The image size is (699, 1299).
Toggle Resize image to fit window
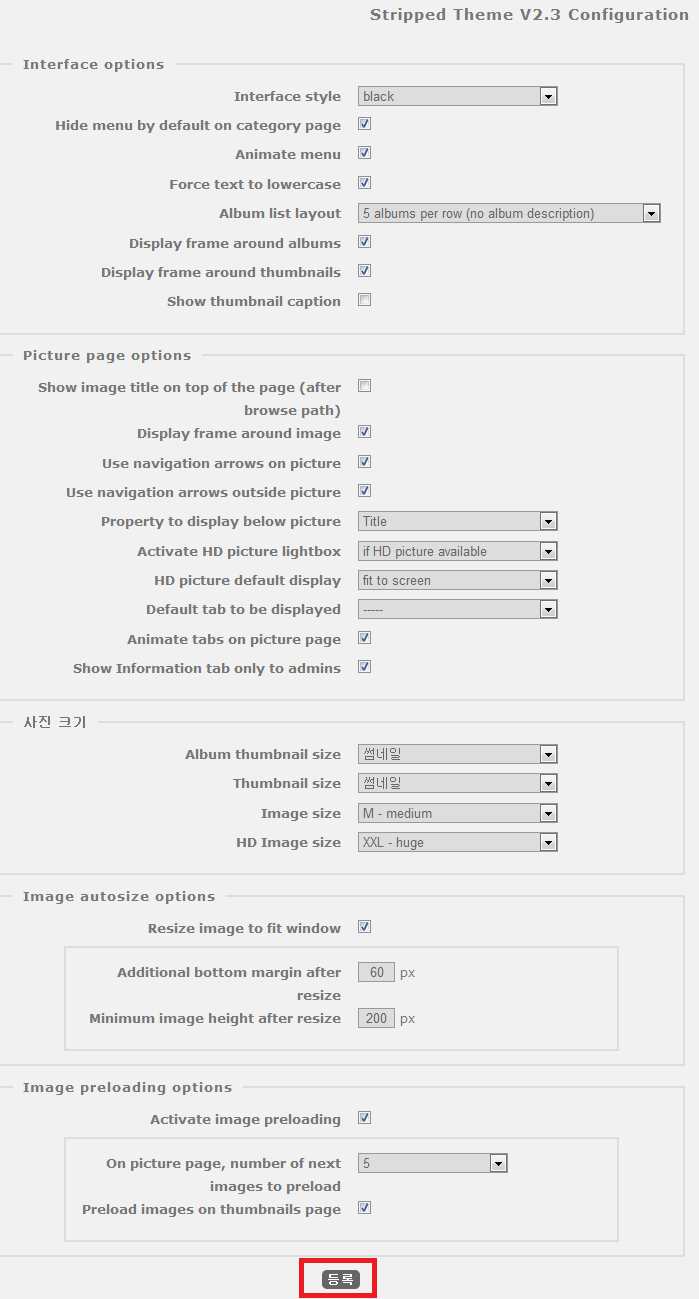pos(365,927)
